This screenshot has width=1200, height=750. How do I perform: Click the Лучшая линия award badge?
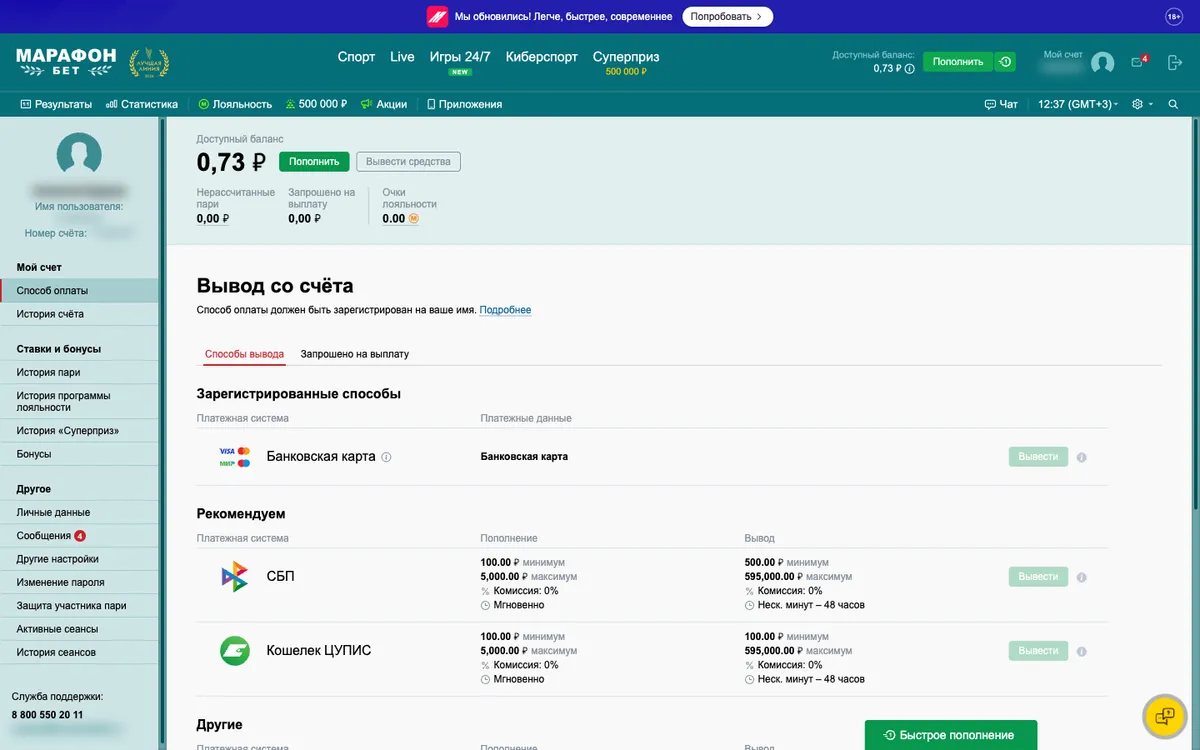tap(149, 63)
